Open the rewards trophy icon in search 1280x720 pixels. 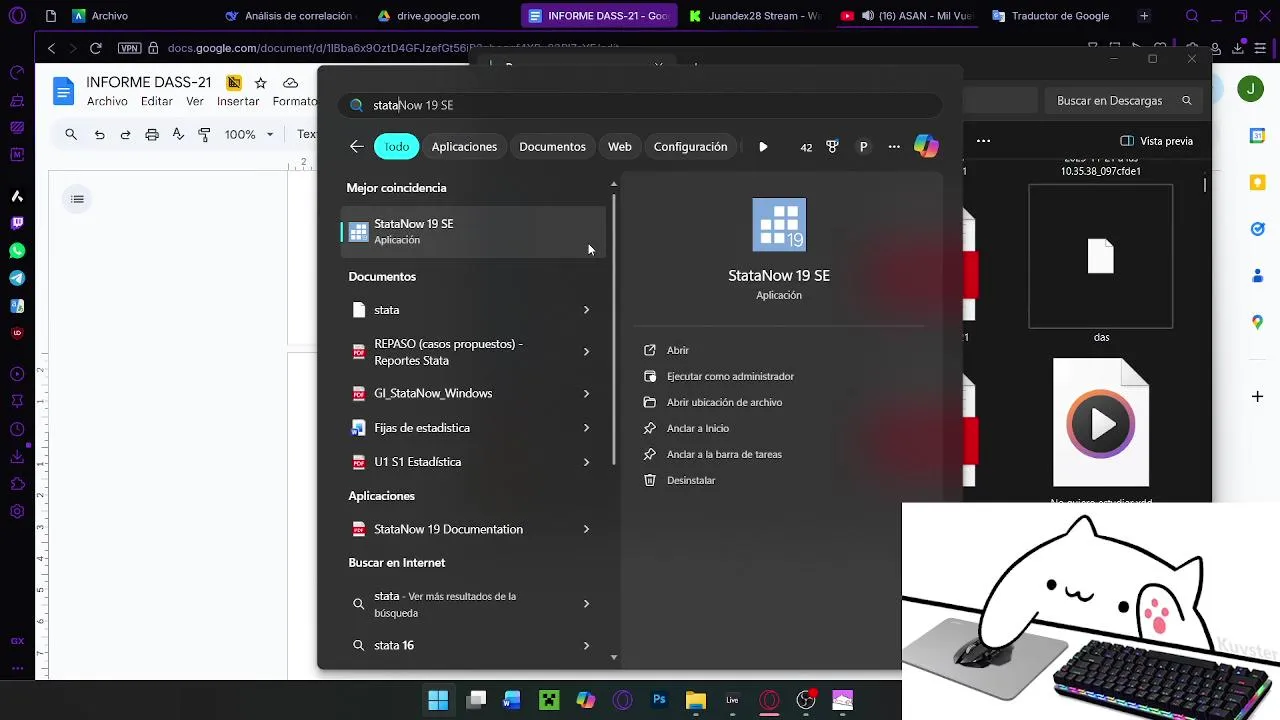[832, 147]
